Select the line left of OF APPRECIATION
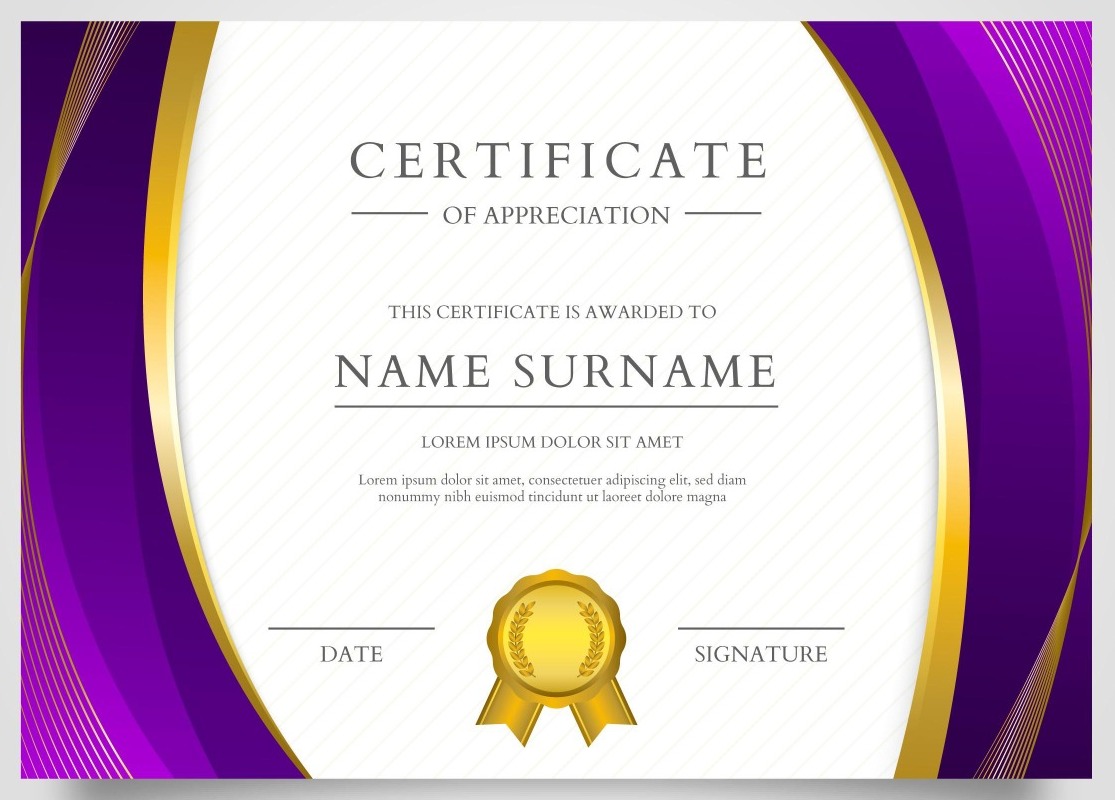 389,213
